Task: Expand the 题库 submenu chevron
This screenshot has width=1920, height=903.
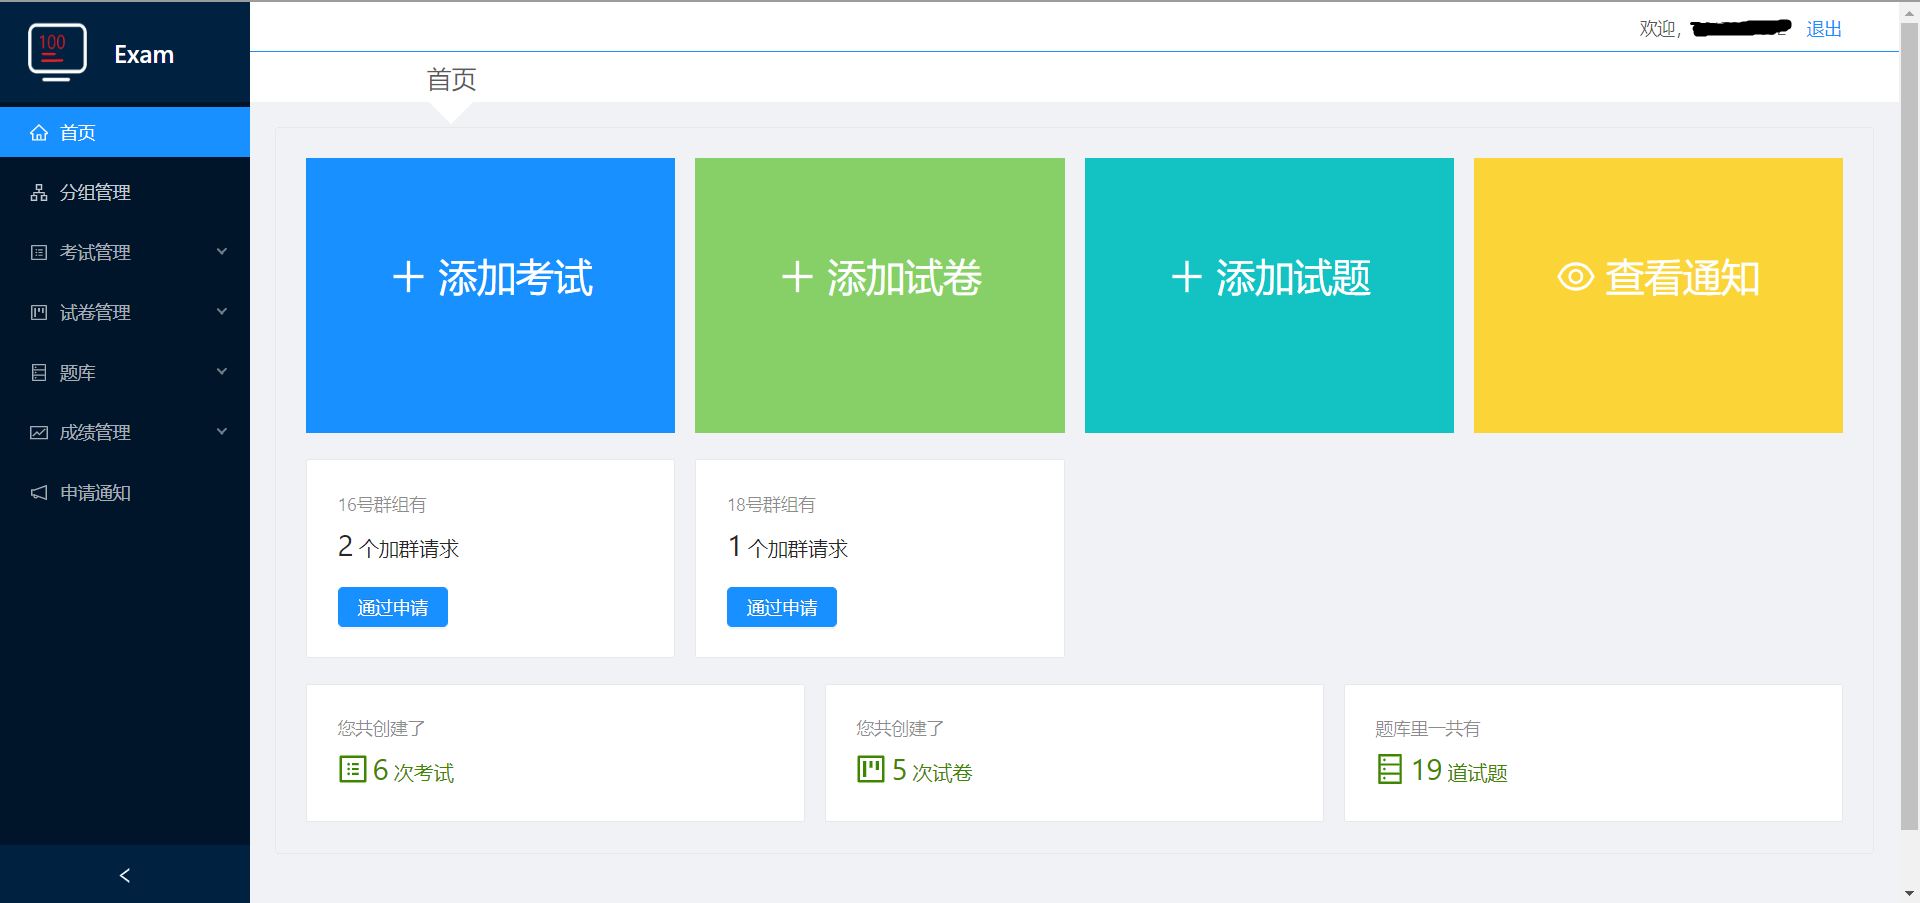Action: (222, 372)
